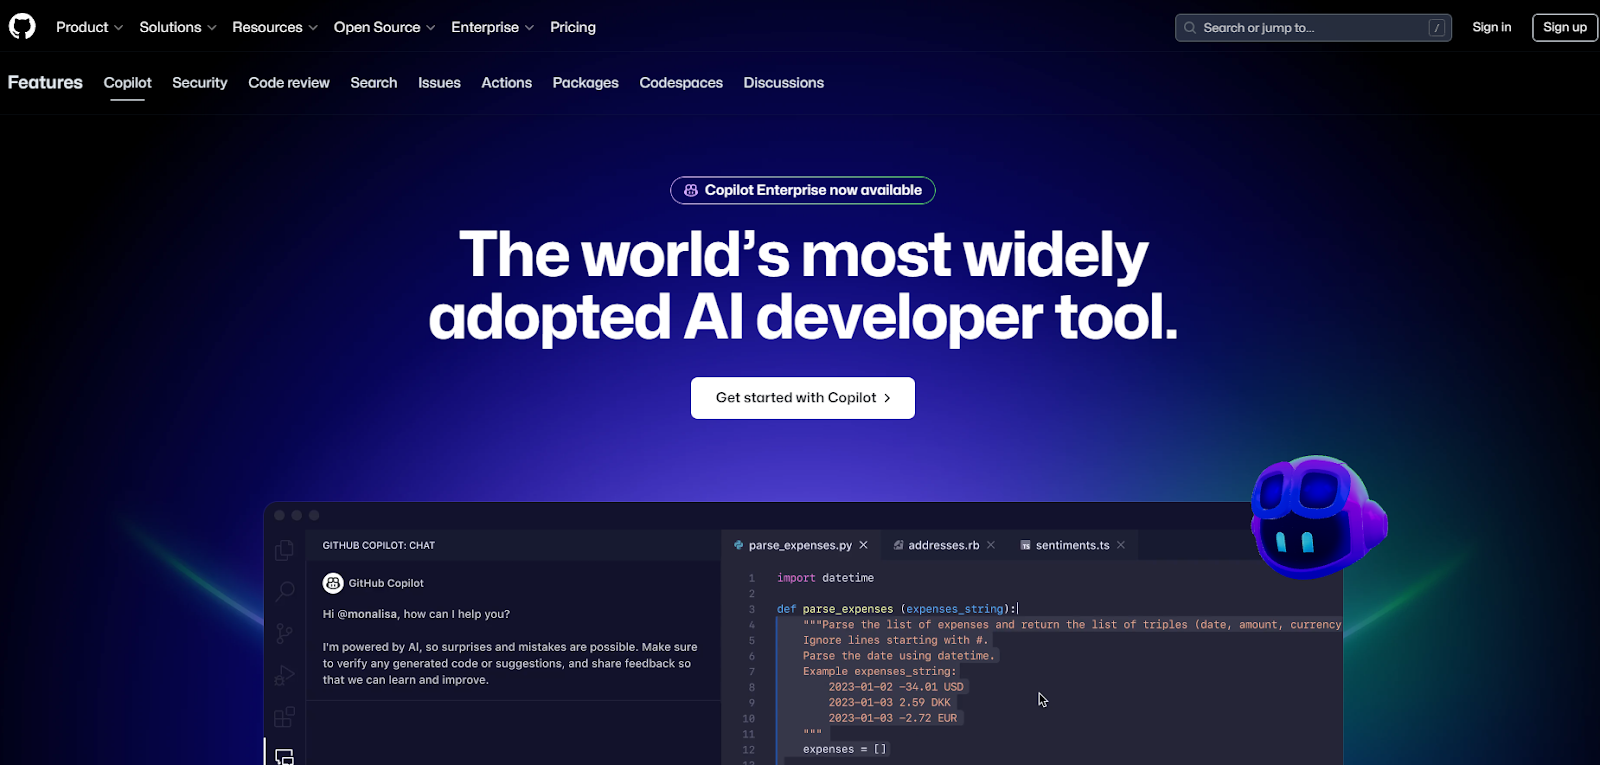The image size is (1600, 765).
Task: Click the GITHUB COPILOT: CHAT panel title
Action: (379, 545)
